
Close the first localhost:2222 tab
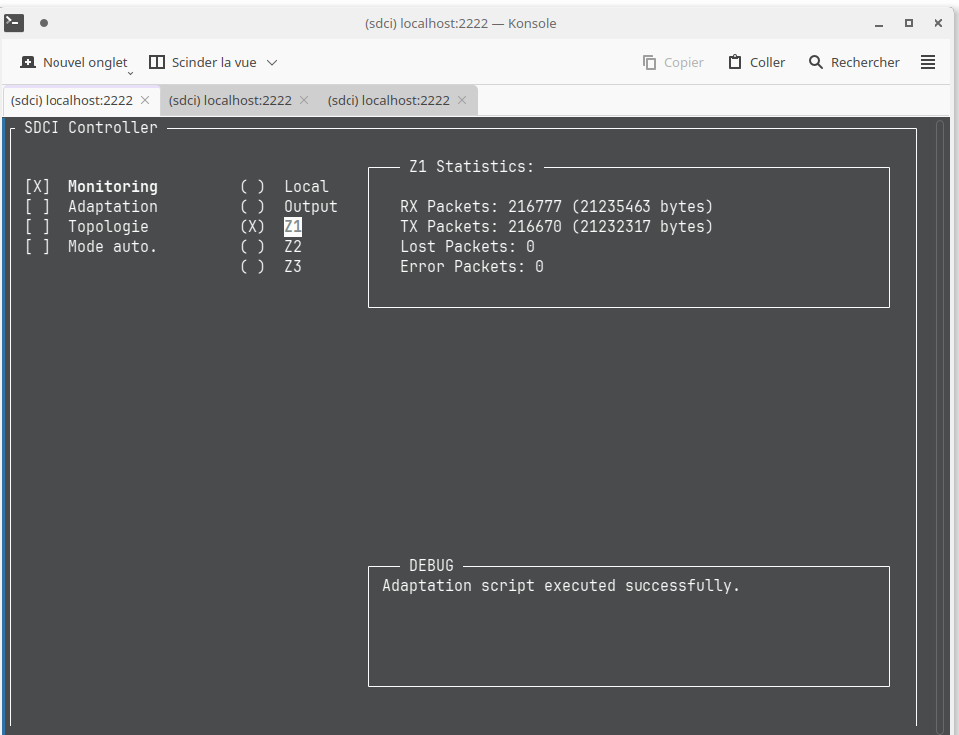[145, 100]
